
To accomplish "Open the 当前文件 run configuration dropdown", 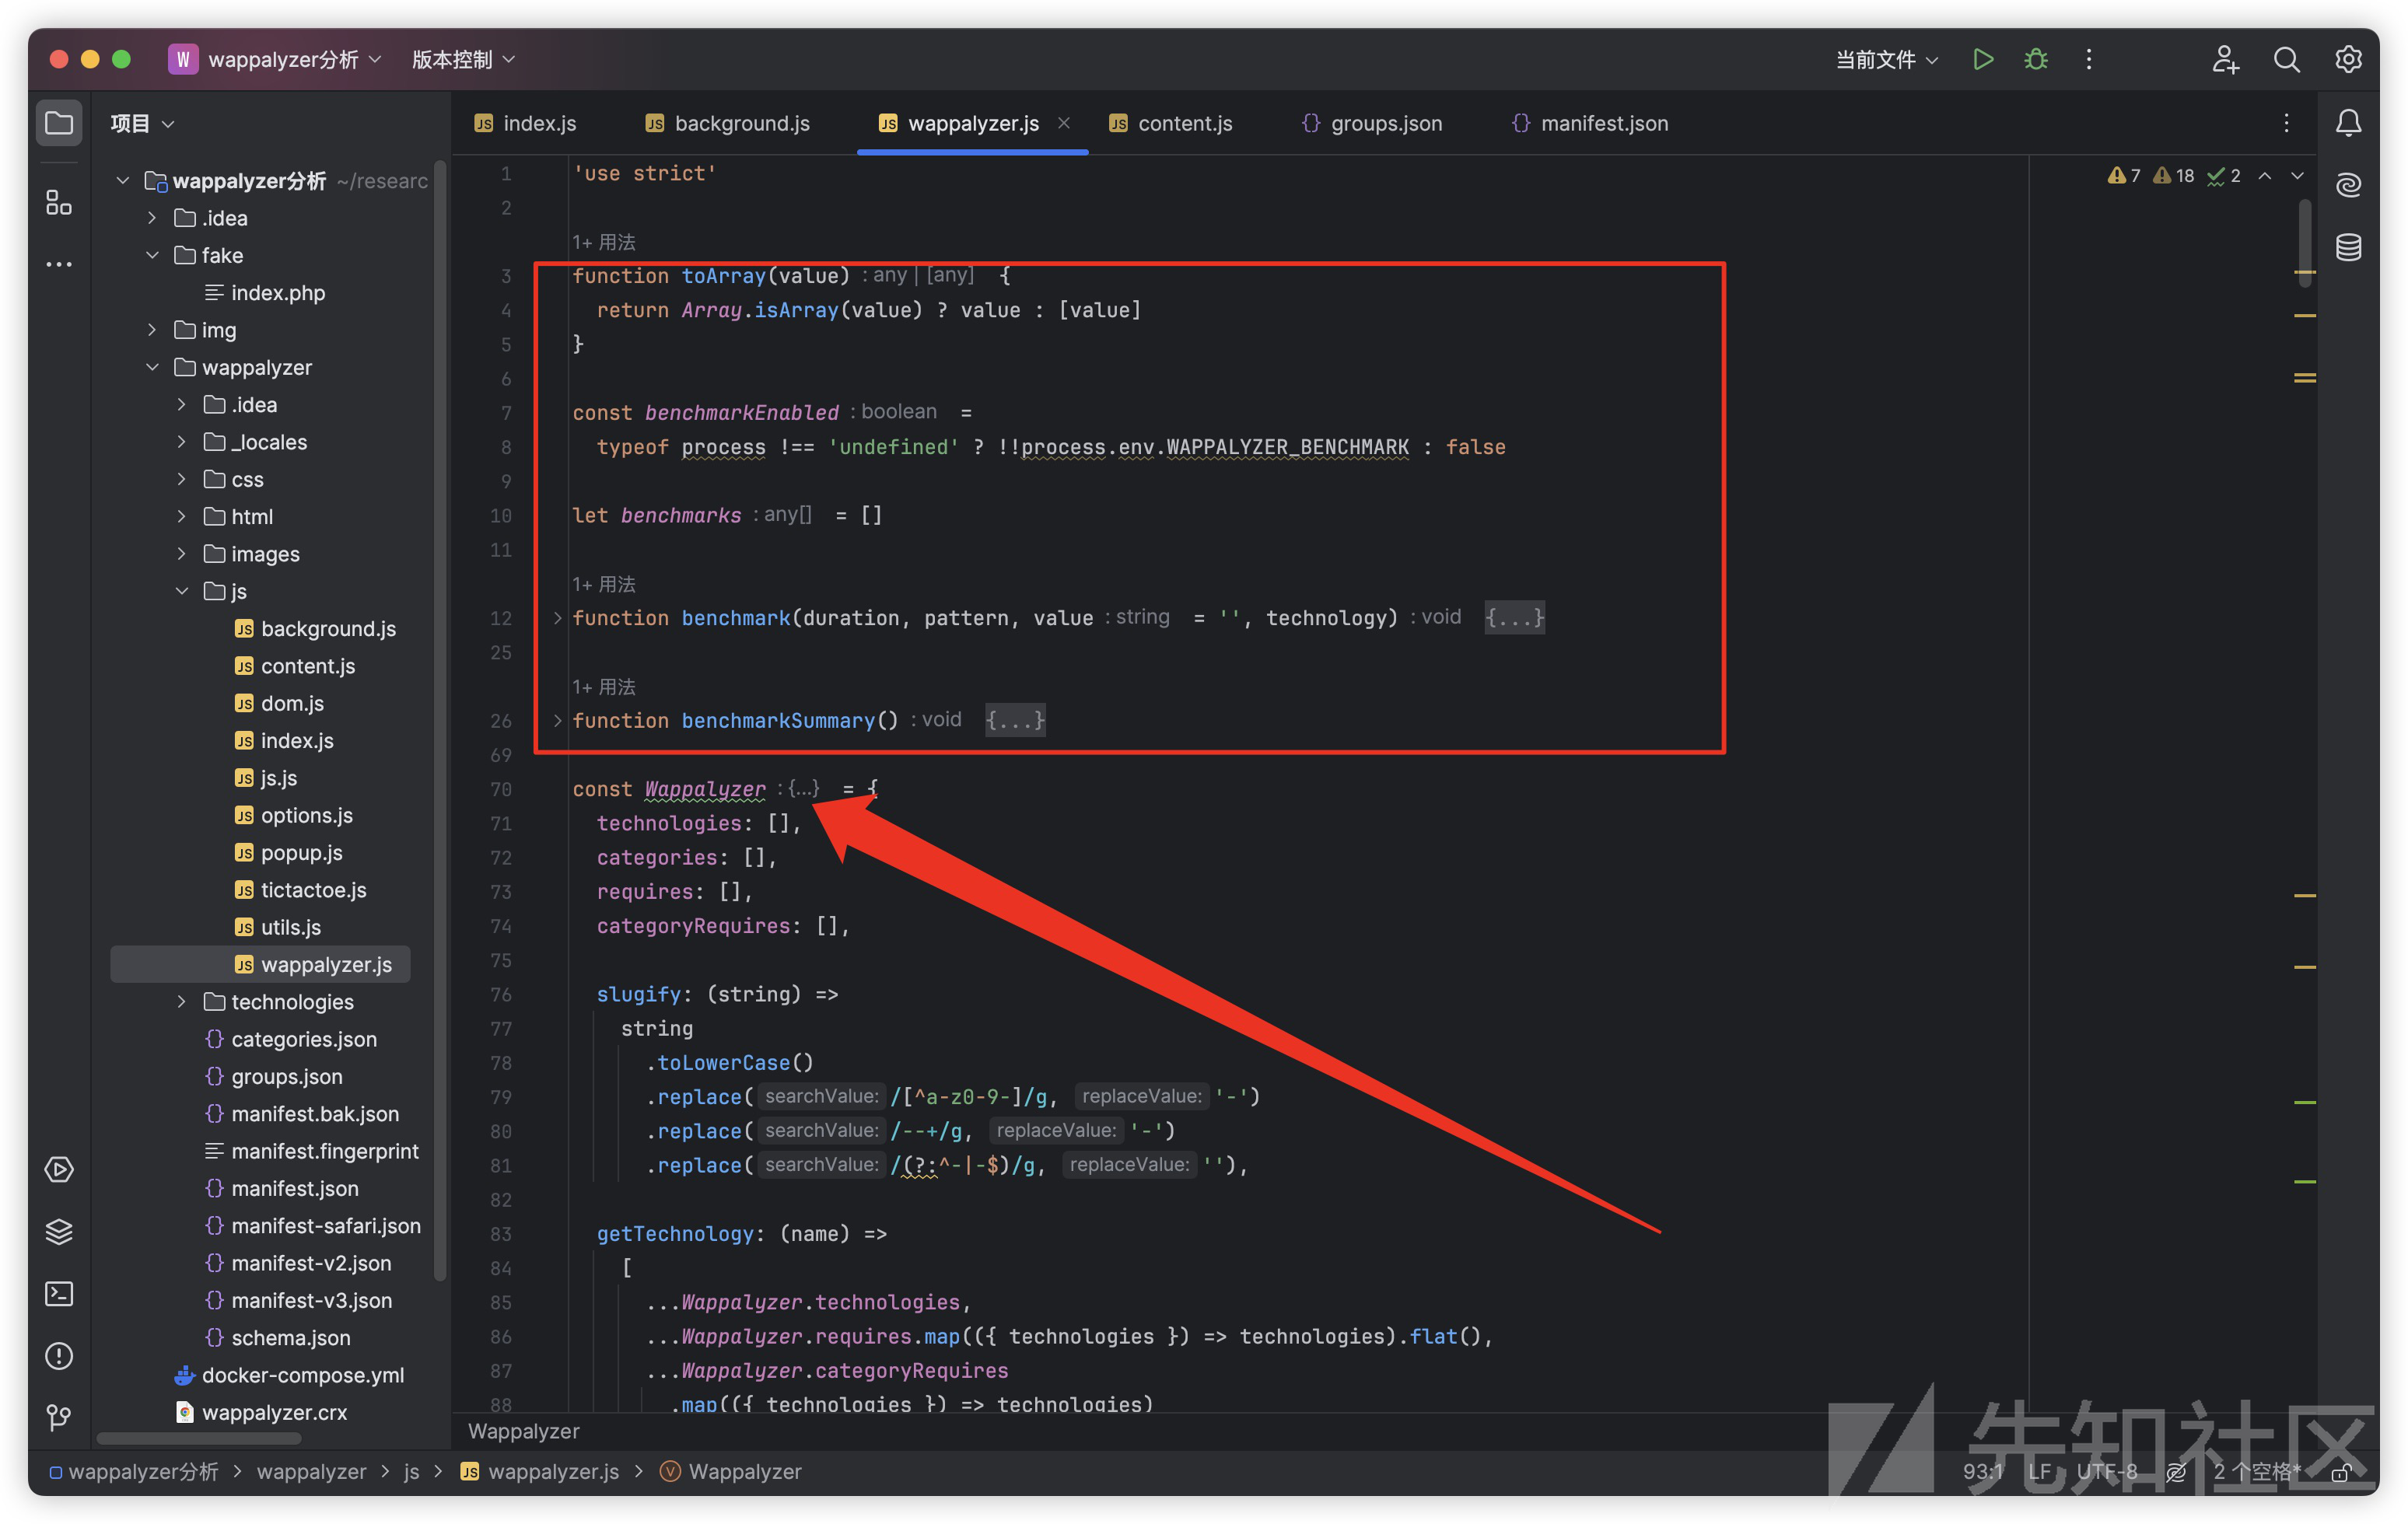I will (1887, 60).
